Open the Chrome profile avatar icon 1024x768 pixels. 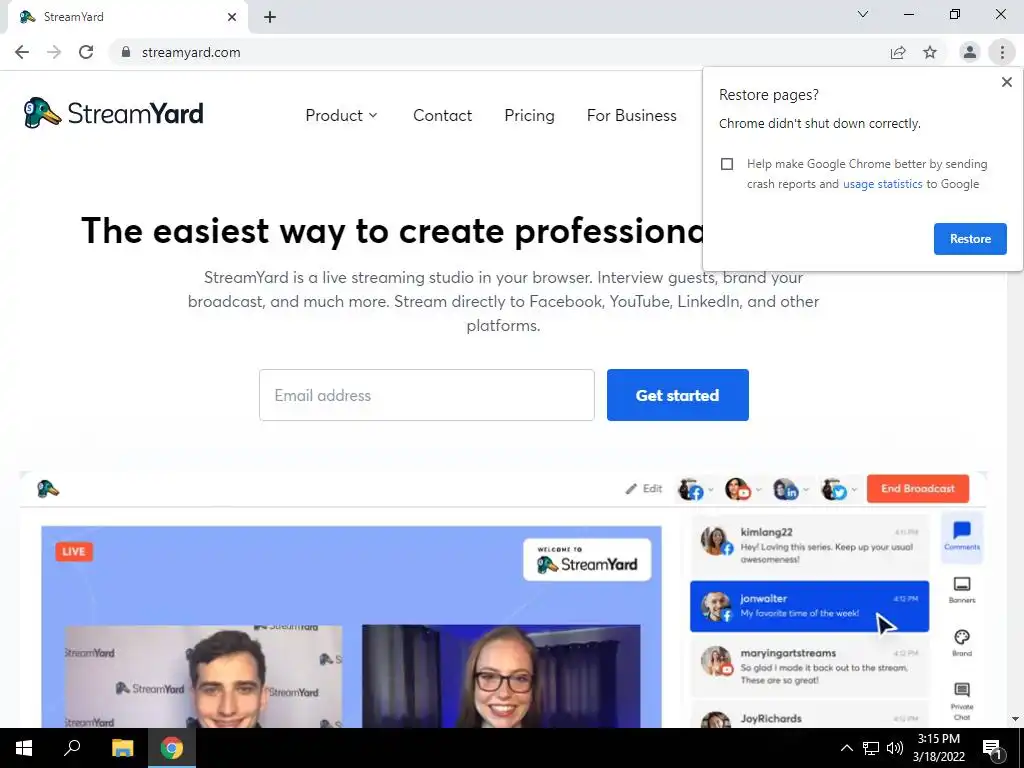(970, 52)
